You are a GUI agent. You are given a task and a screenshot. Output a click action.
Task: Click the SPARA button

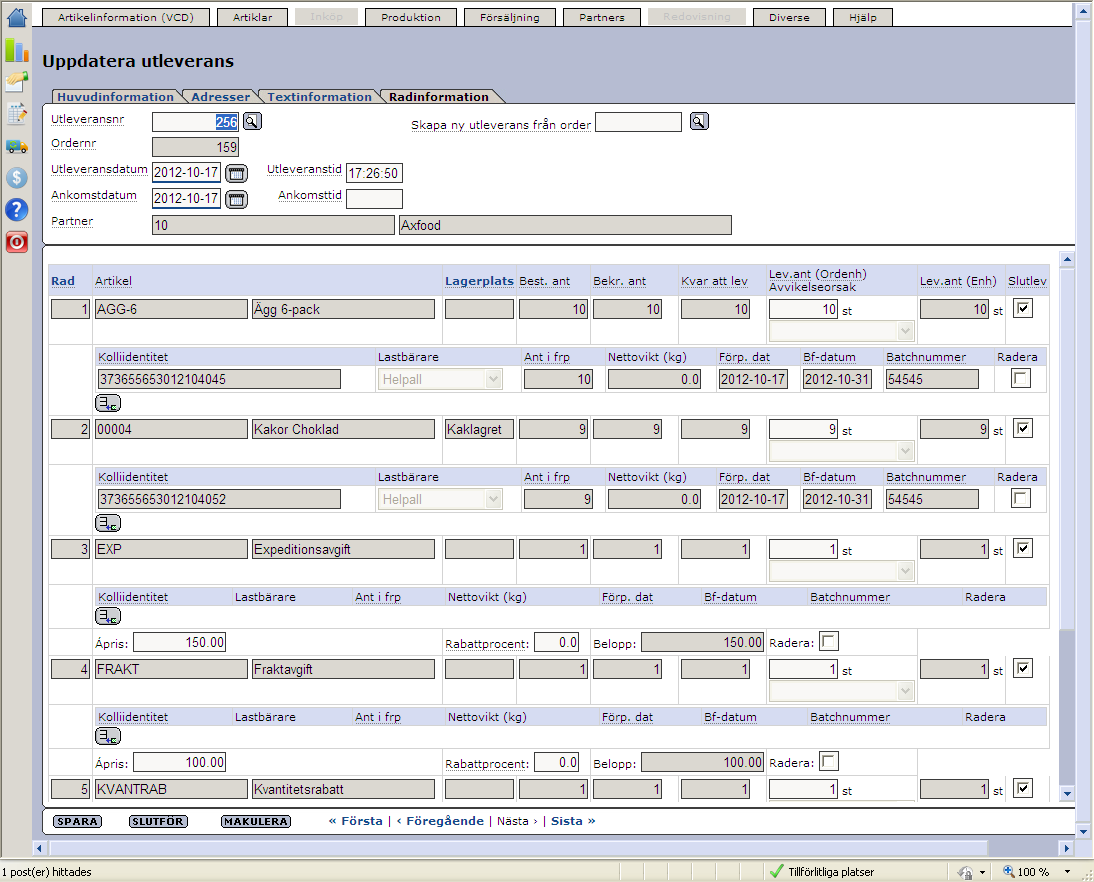coord(77,821)
